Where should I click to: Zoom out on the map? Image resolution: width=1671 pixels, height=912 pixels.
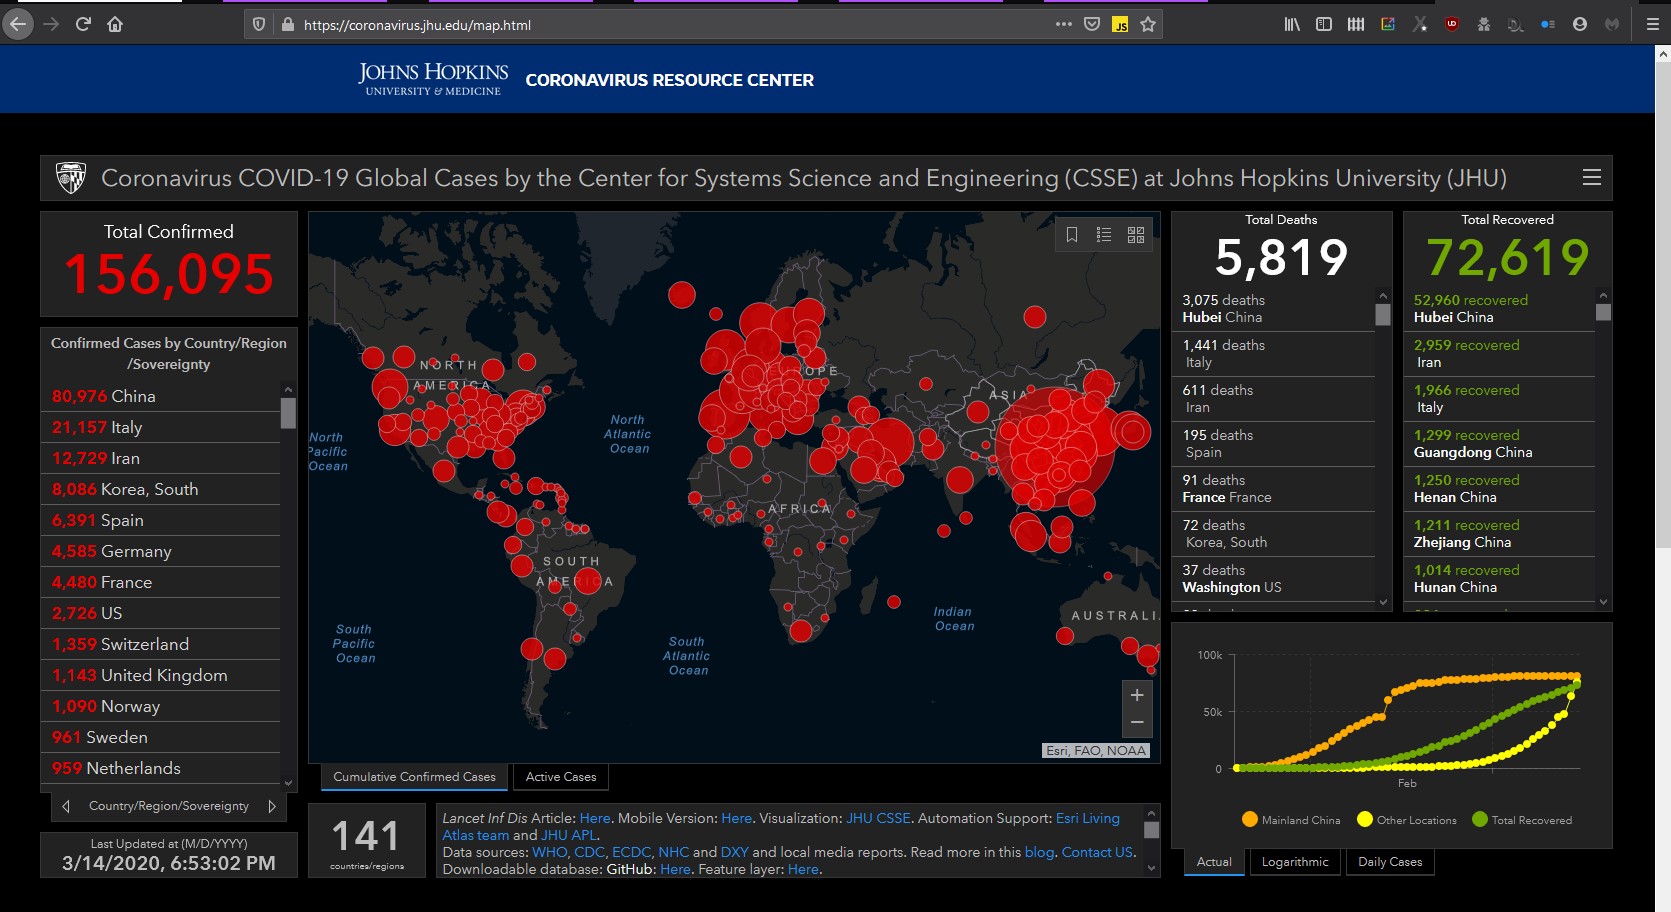point(1136,722)
